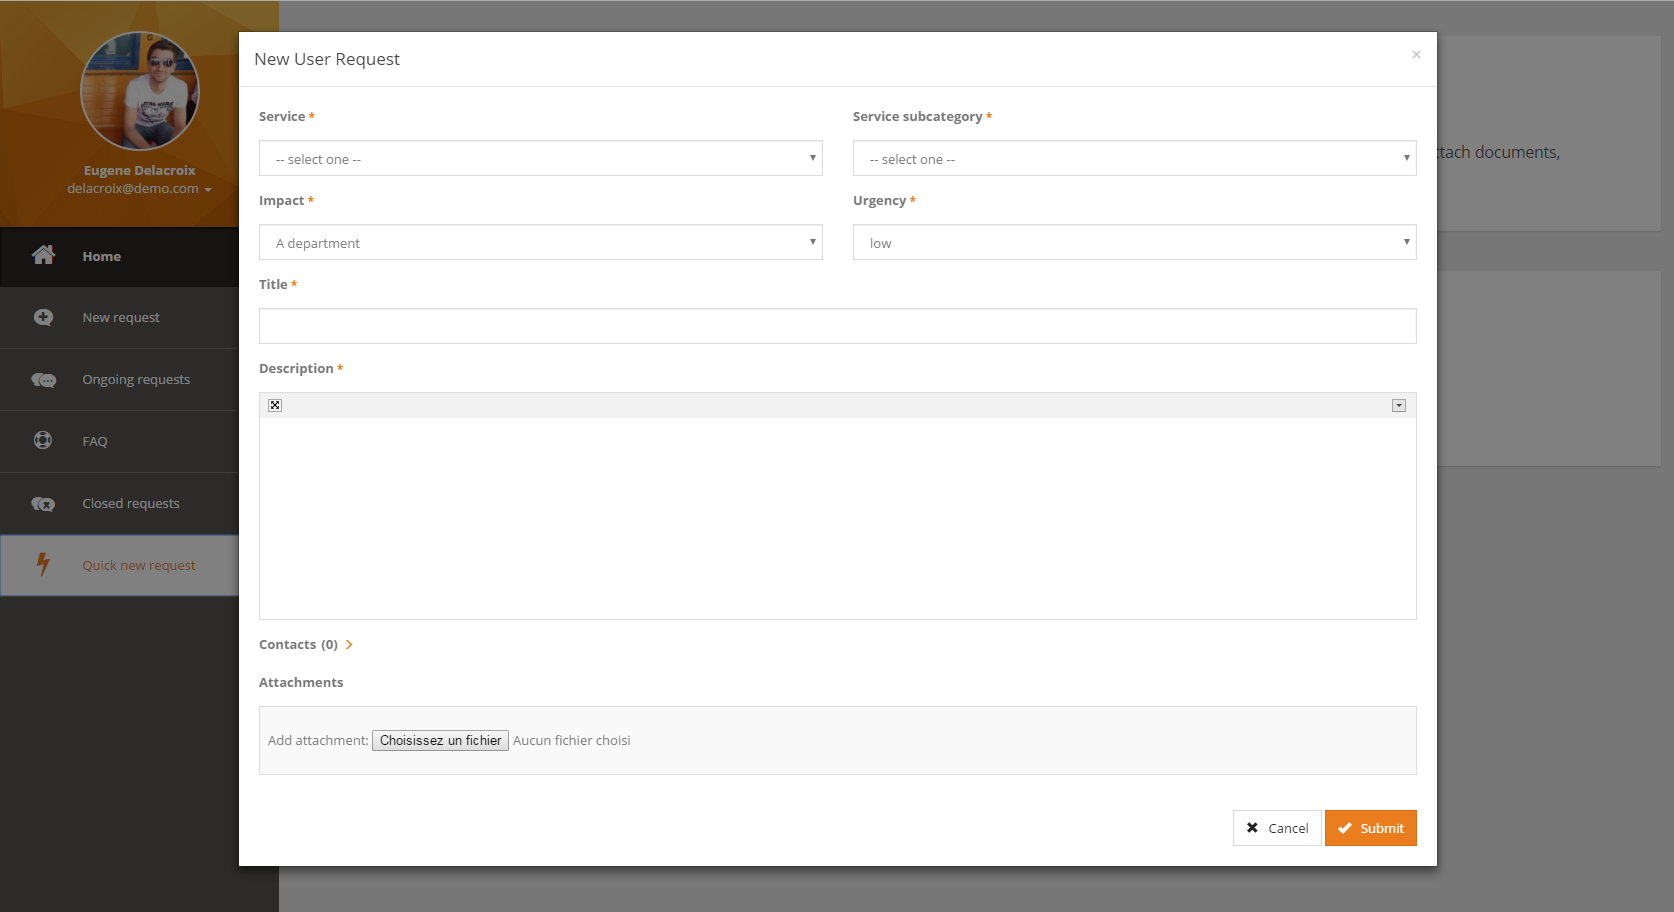
Task: Open the Service subcategory dropdown
Action: 1134,159
